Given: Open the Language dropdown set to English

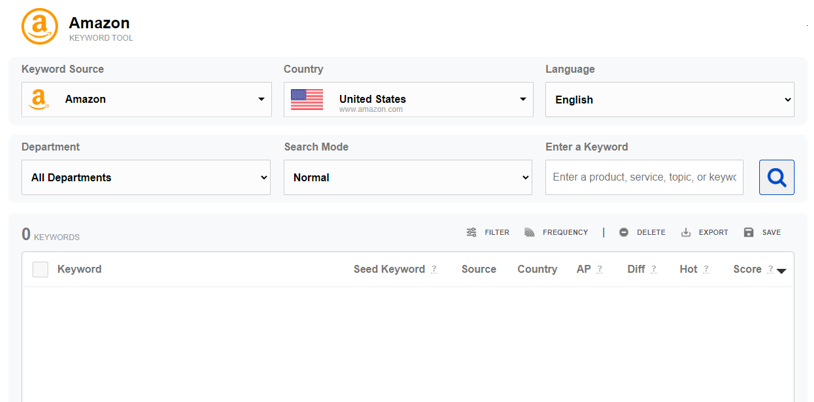Looking at the screenshot, I should [x=670, y=99].
